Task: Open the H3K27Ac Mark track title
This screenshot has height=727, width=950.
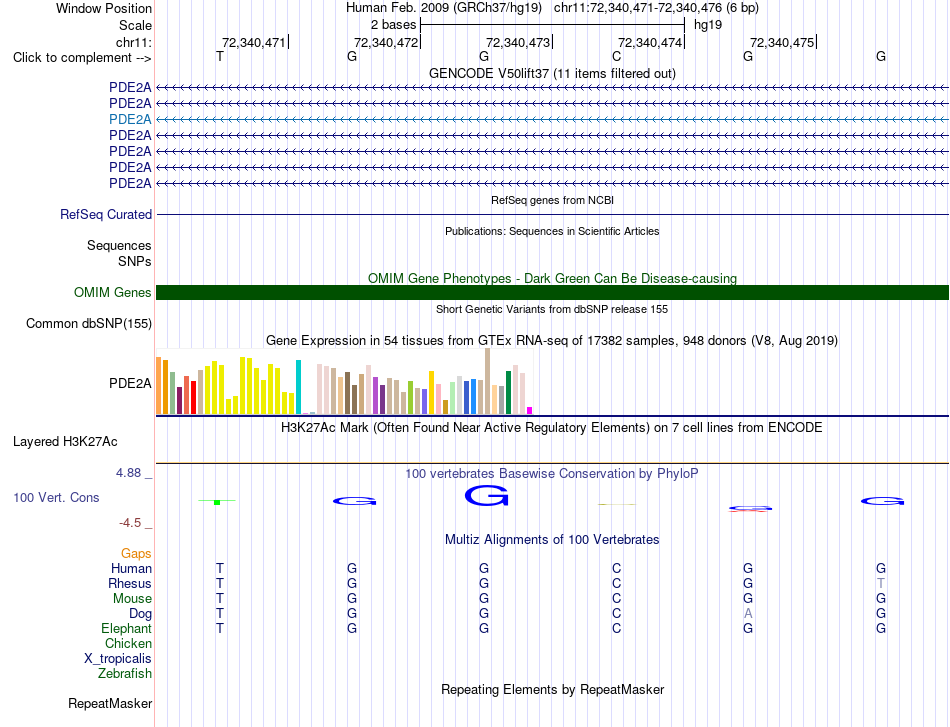Action: [x=552, y=428]
